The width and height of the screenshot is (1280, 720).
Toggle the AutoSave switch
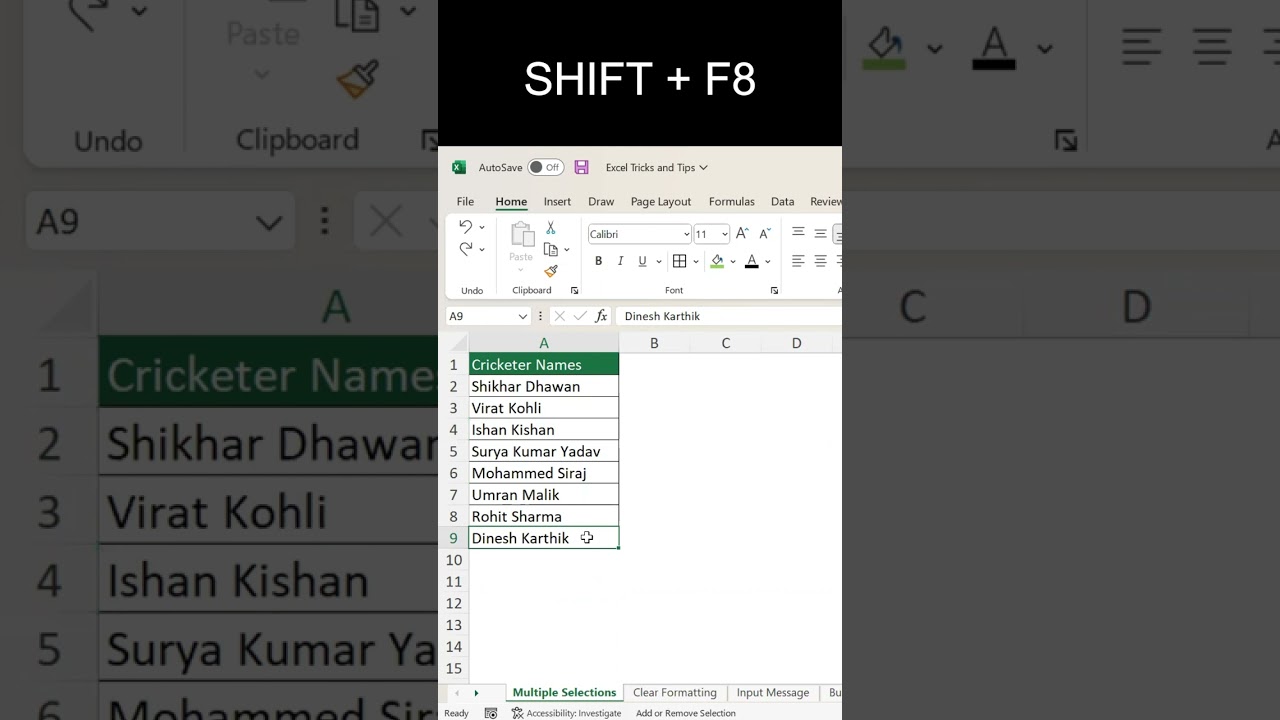(546, 168)
